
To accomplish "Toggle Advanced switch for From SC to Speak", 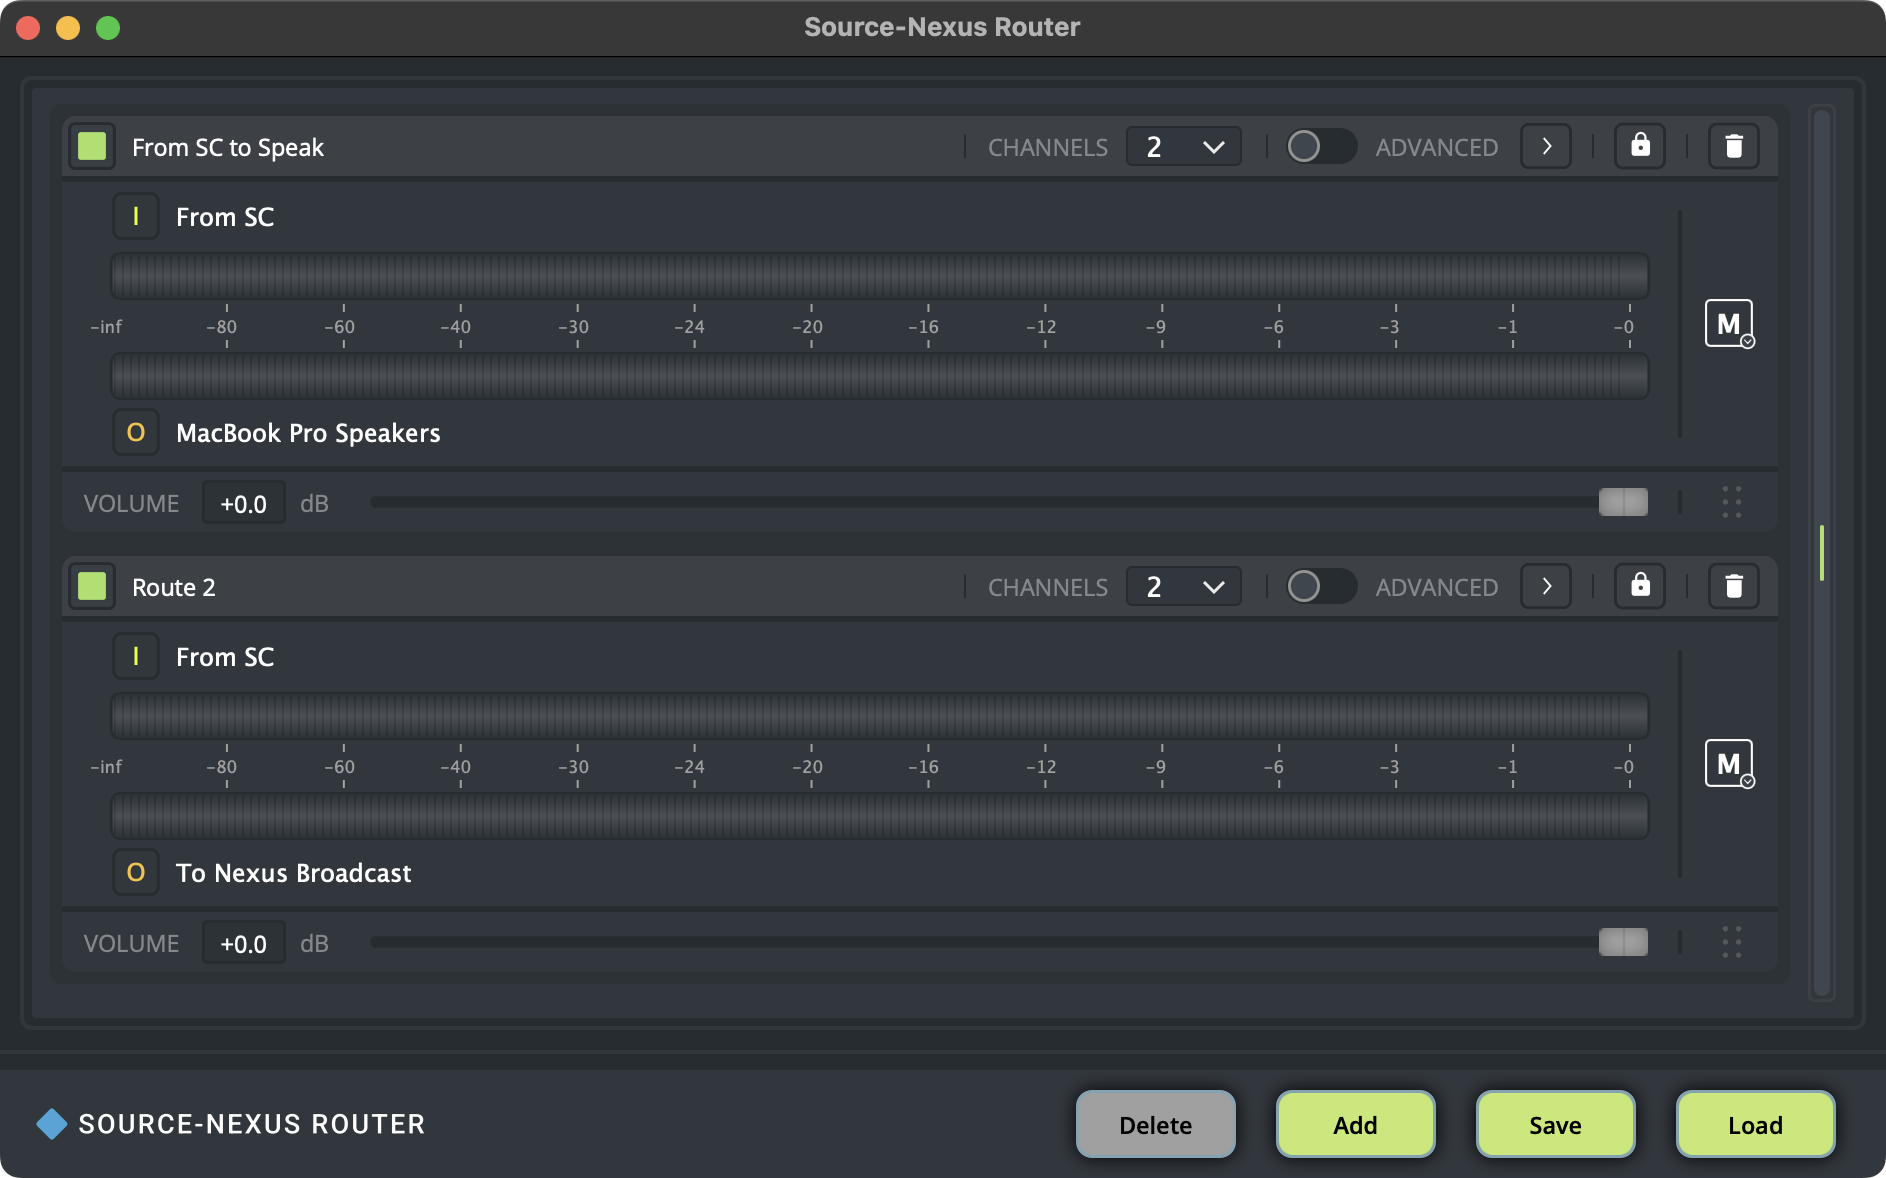I will (1320, 147).
